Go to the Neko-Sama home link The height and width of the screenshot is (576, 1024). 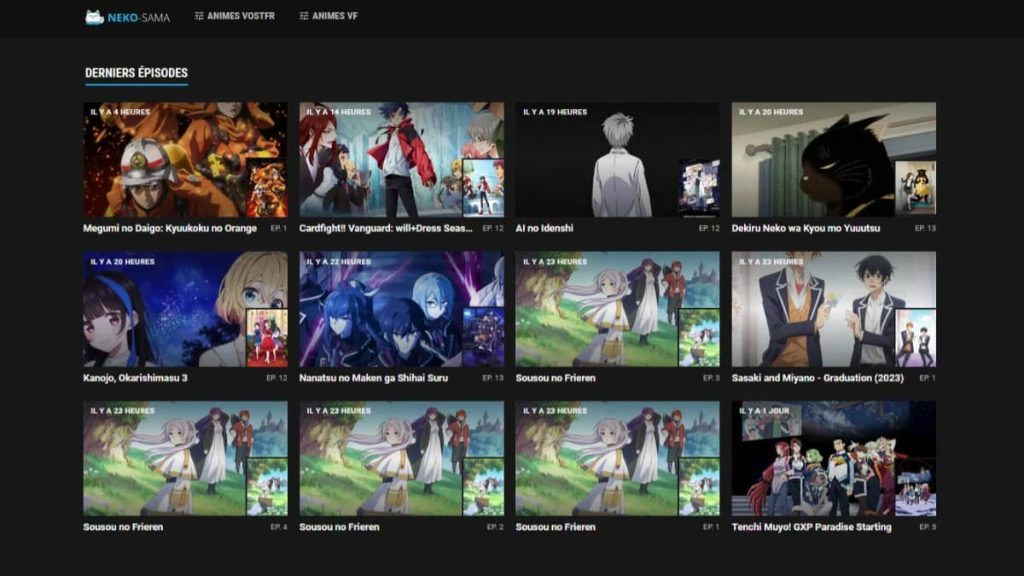pyautogui.click(x=127, y=17)
